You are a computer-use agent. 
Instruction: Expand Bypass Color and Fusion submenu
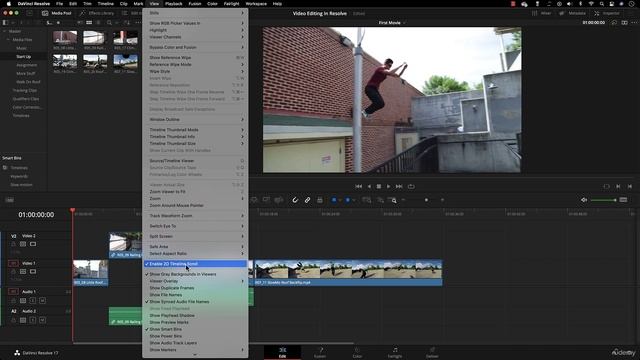[x=195, y=47]
